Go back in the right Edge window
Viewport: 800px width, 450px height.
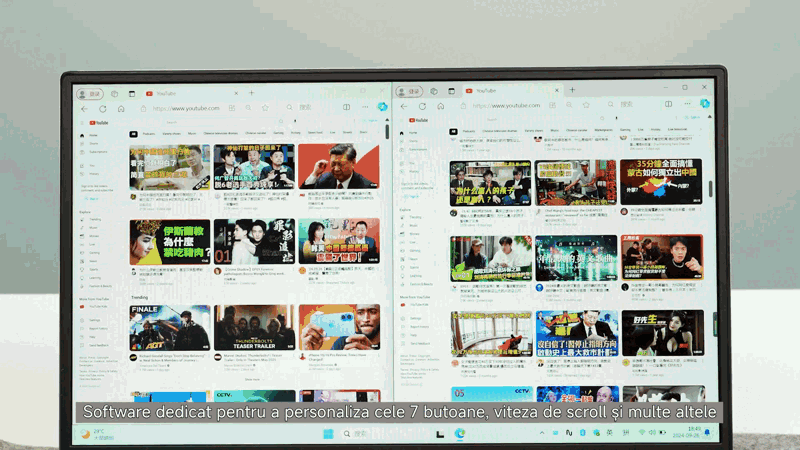[x=404, y=107]
